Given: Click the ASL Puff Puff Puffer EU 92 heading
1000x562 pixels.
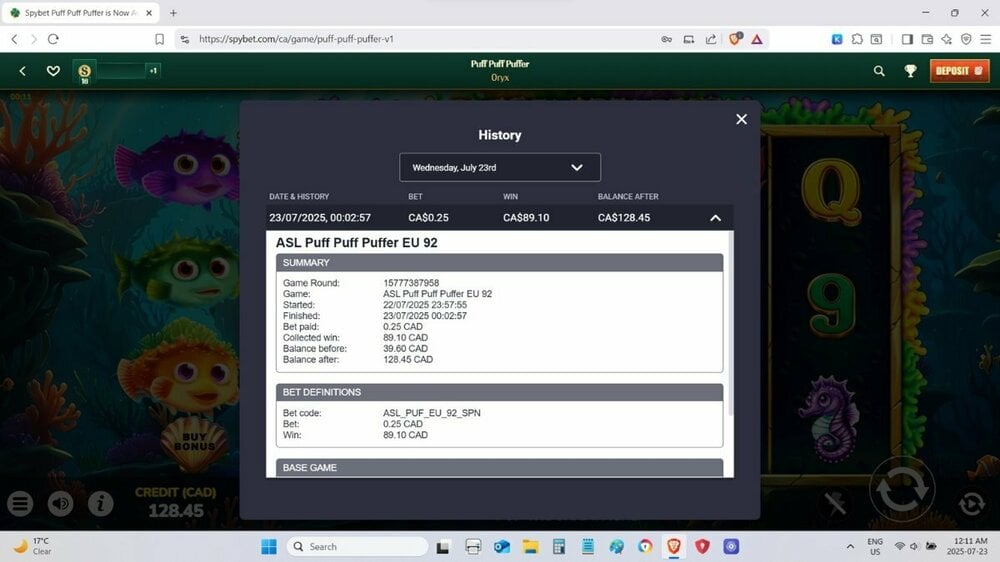Looking at the screenshot, I should pyautogui.click(x=357, y=242).
